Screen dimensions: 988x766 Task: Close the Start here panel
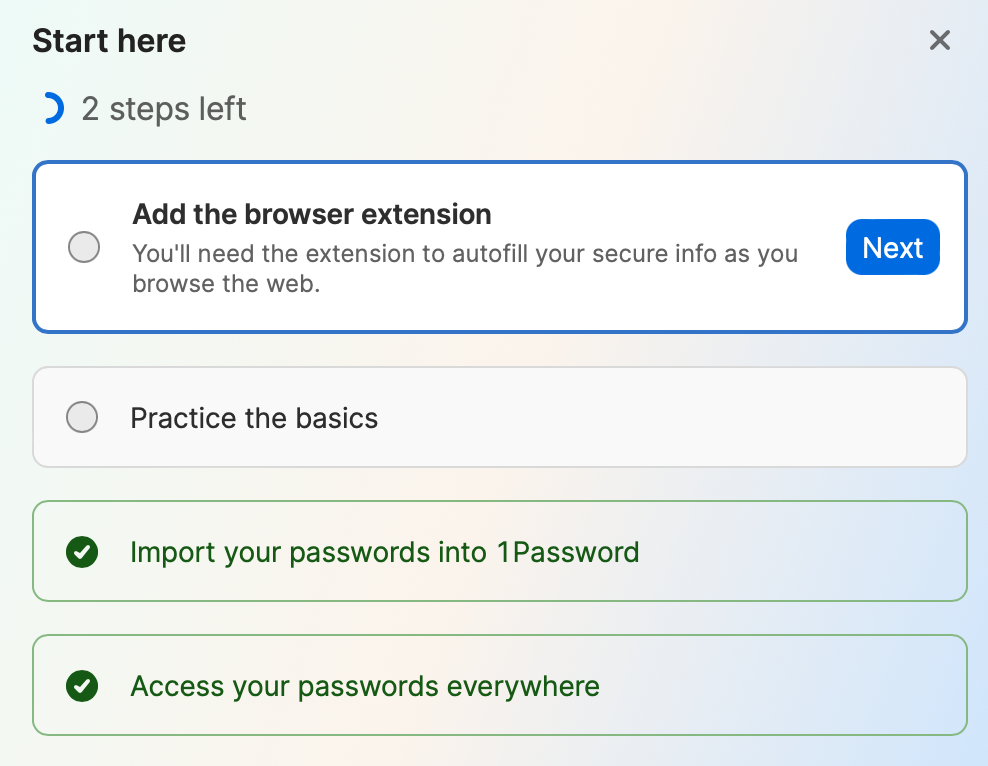(939, 40)
